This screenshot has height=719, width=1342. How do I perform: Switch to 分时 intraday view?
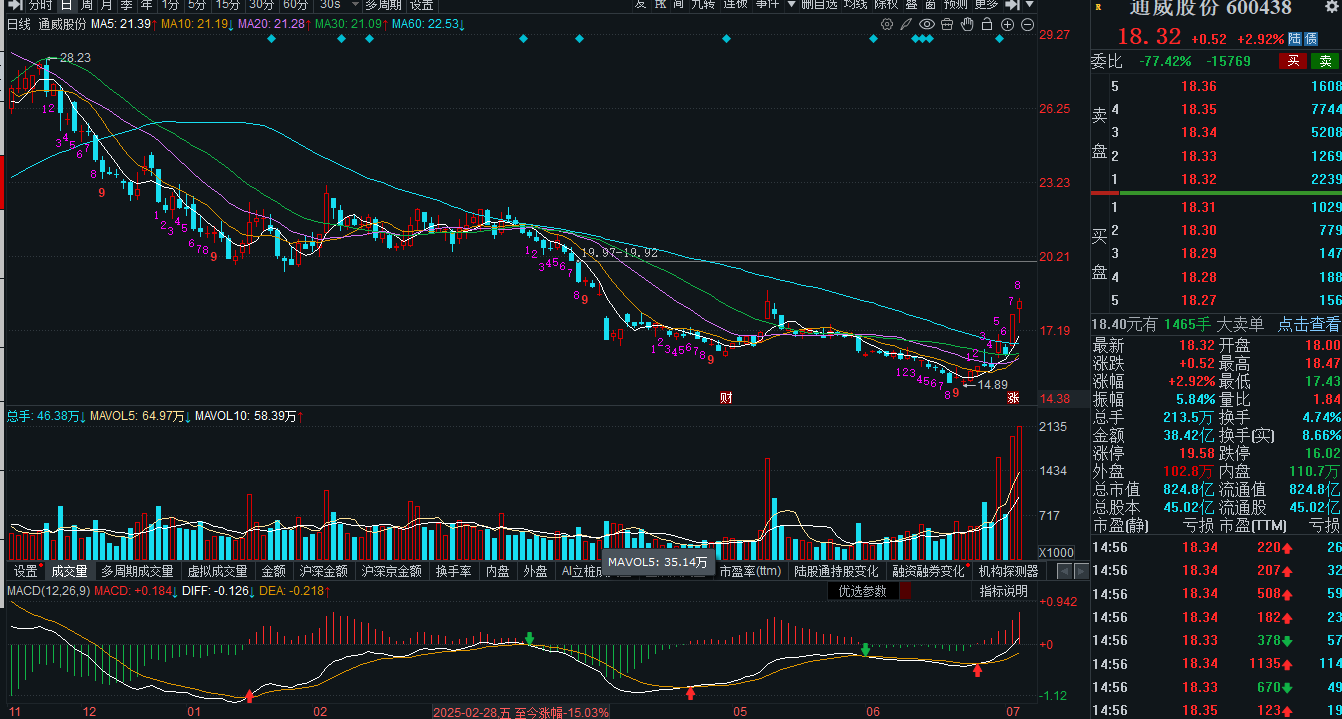pos(39,4)
